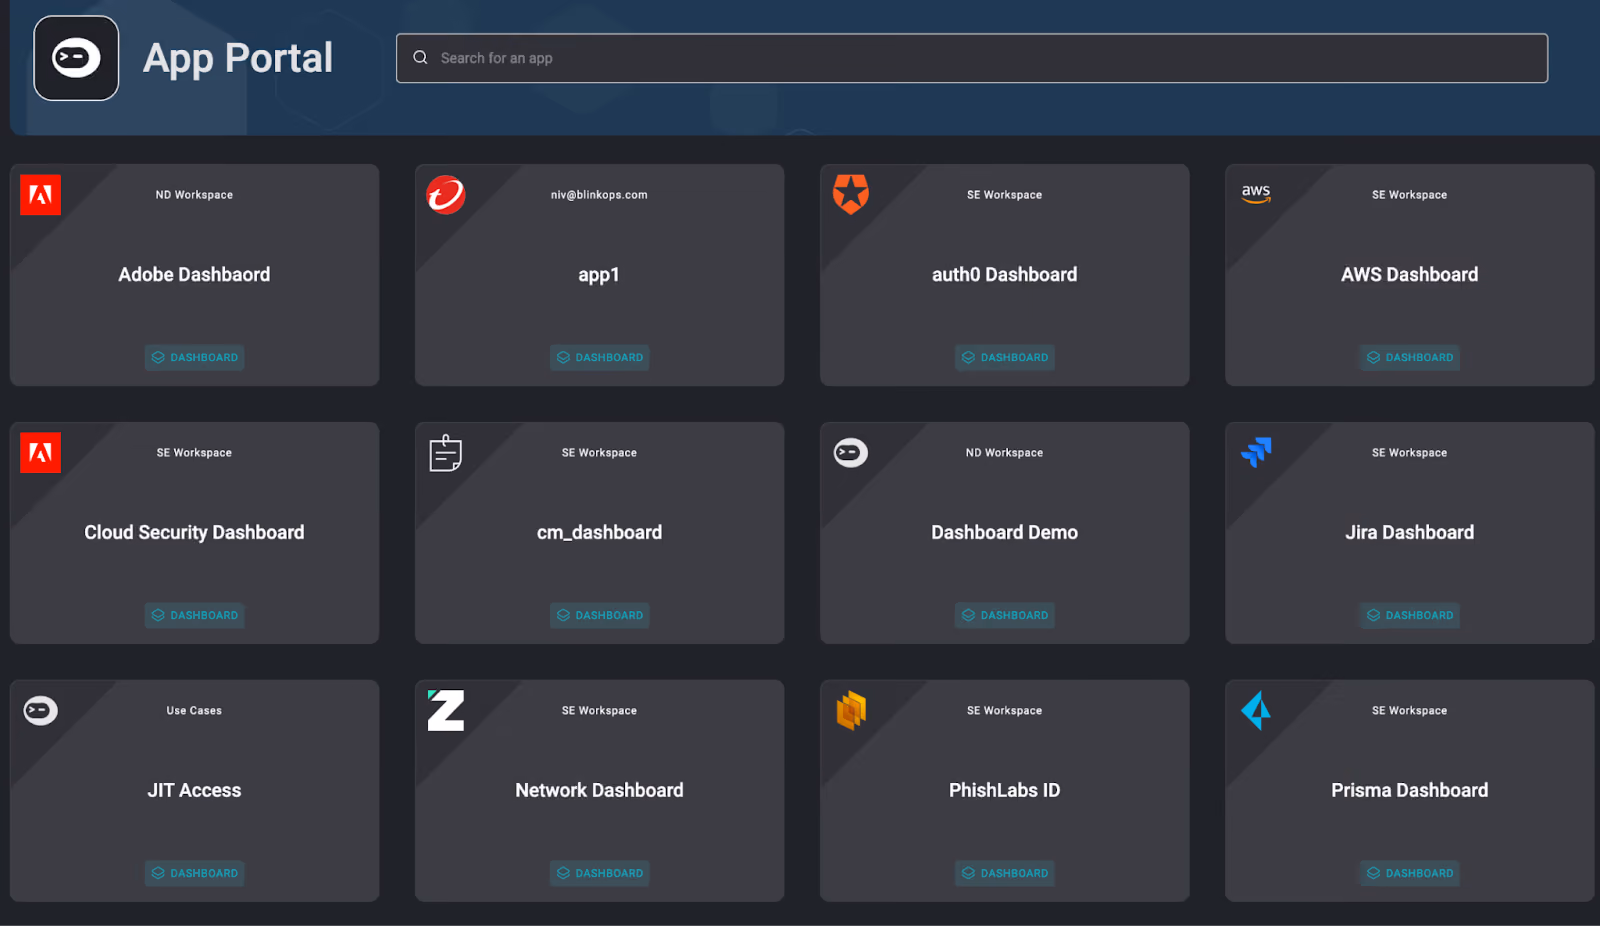
Task: Click the robot icon on Dashboard Demo card
Action: coord(851,452)
